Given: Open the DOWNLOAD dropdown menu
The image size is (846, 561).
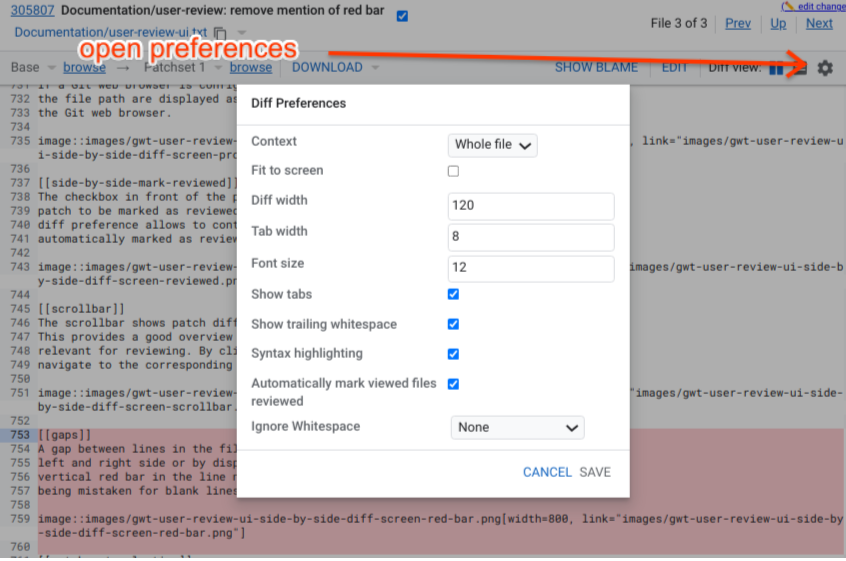Looking at the screenshot, I should 335,67.
